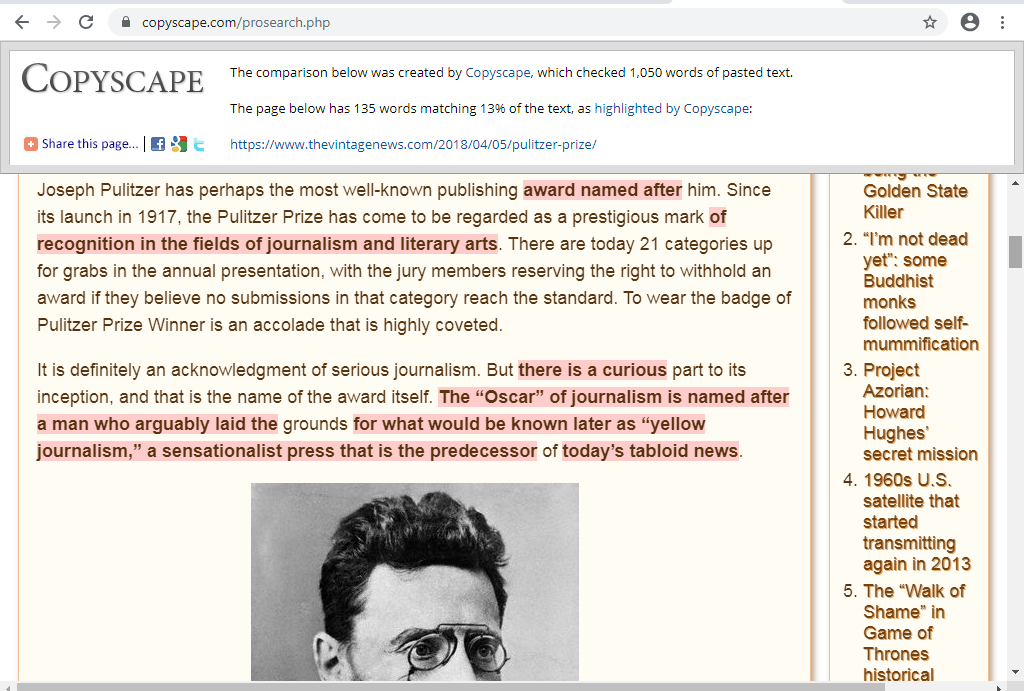
Task: Bookmark this page with star icon
Action: 930,22
